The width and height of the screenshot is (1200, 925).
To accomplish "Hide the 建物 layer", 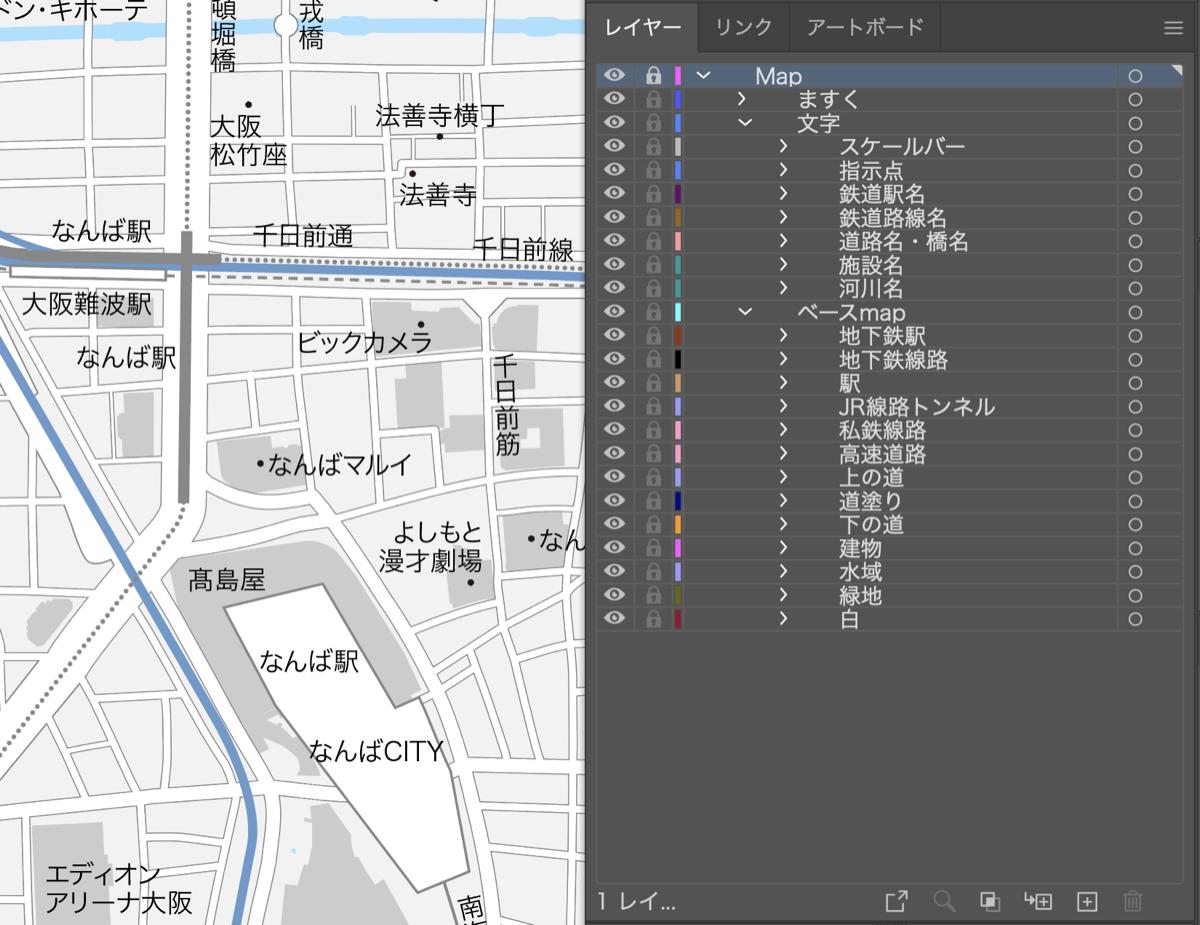I will [616, 548].
